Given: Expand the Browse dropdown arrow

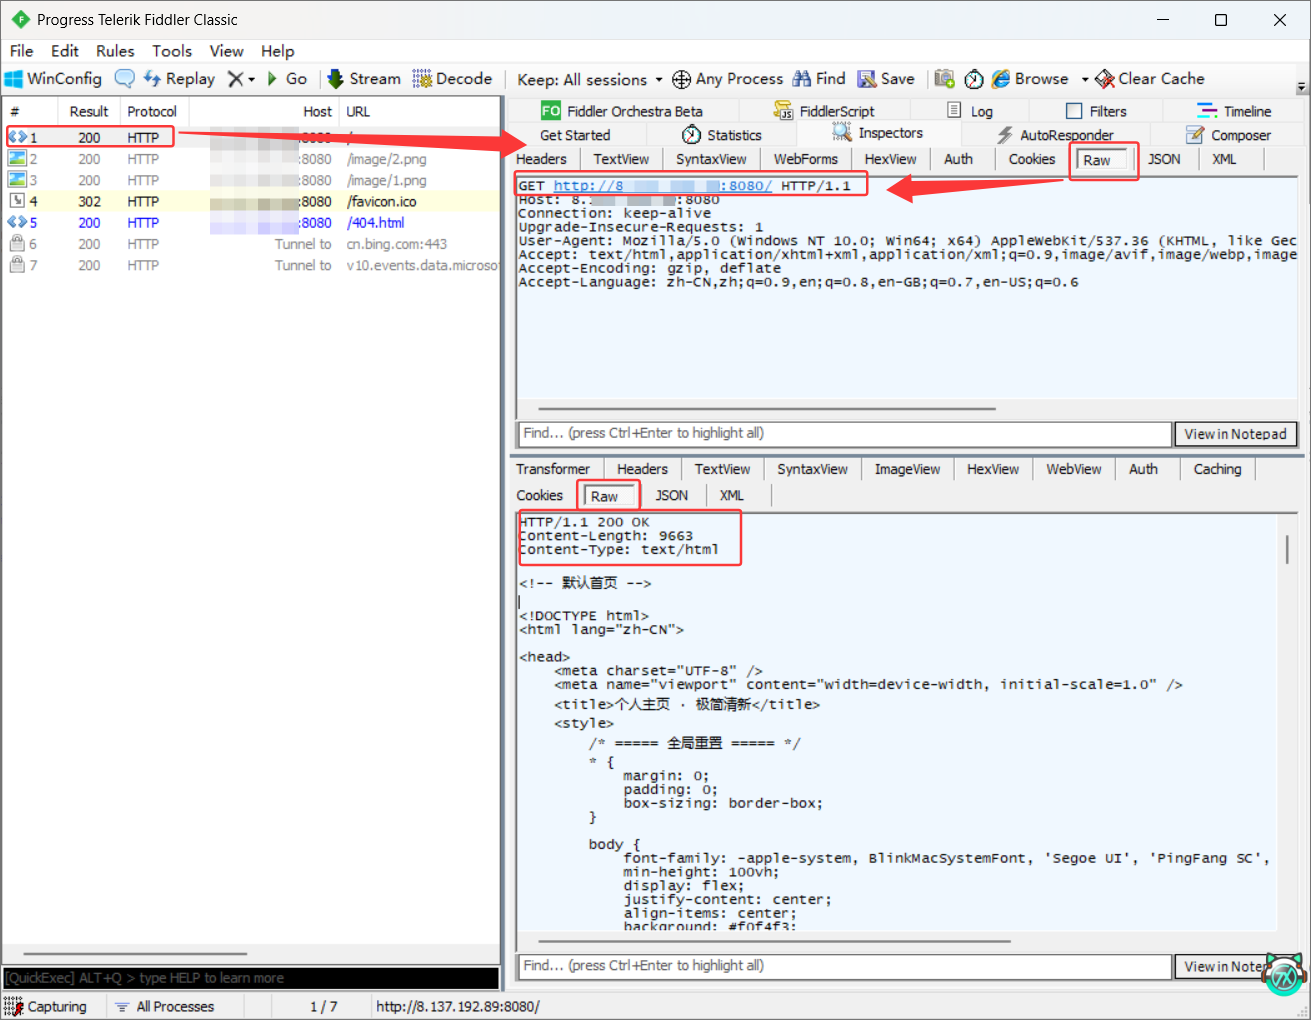Looking at the screenshot, I should 1084,80.
